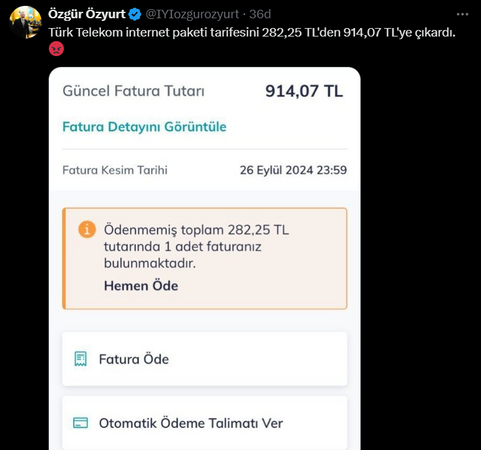The width and height of the screenshot is (481, 450).
Task: Open the @IYIozgurozyurt handle link
Action: (x=192, y=14)
